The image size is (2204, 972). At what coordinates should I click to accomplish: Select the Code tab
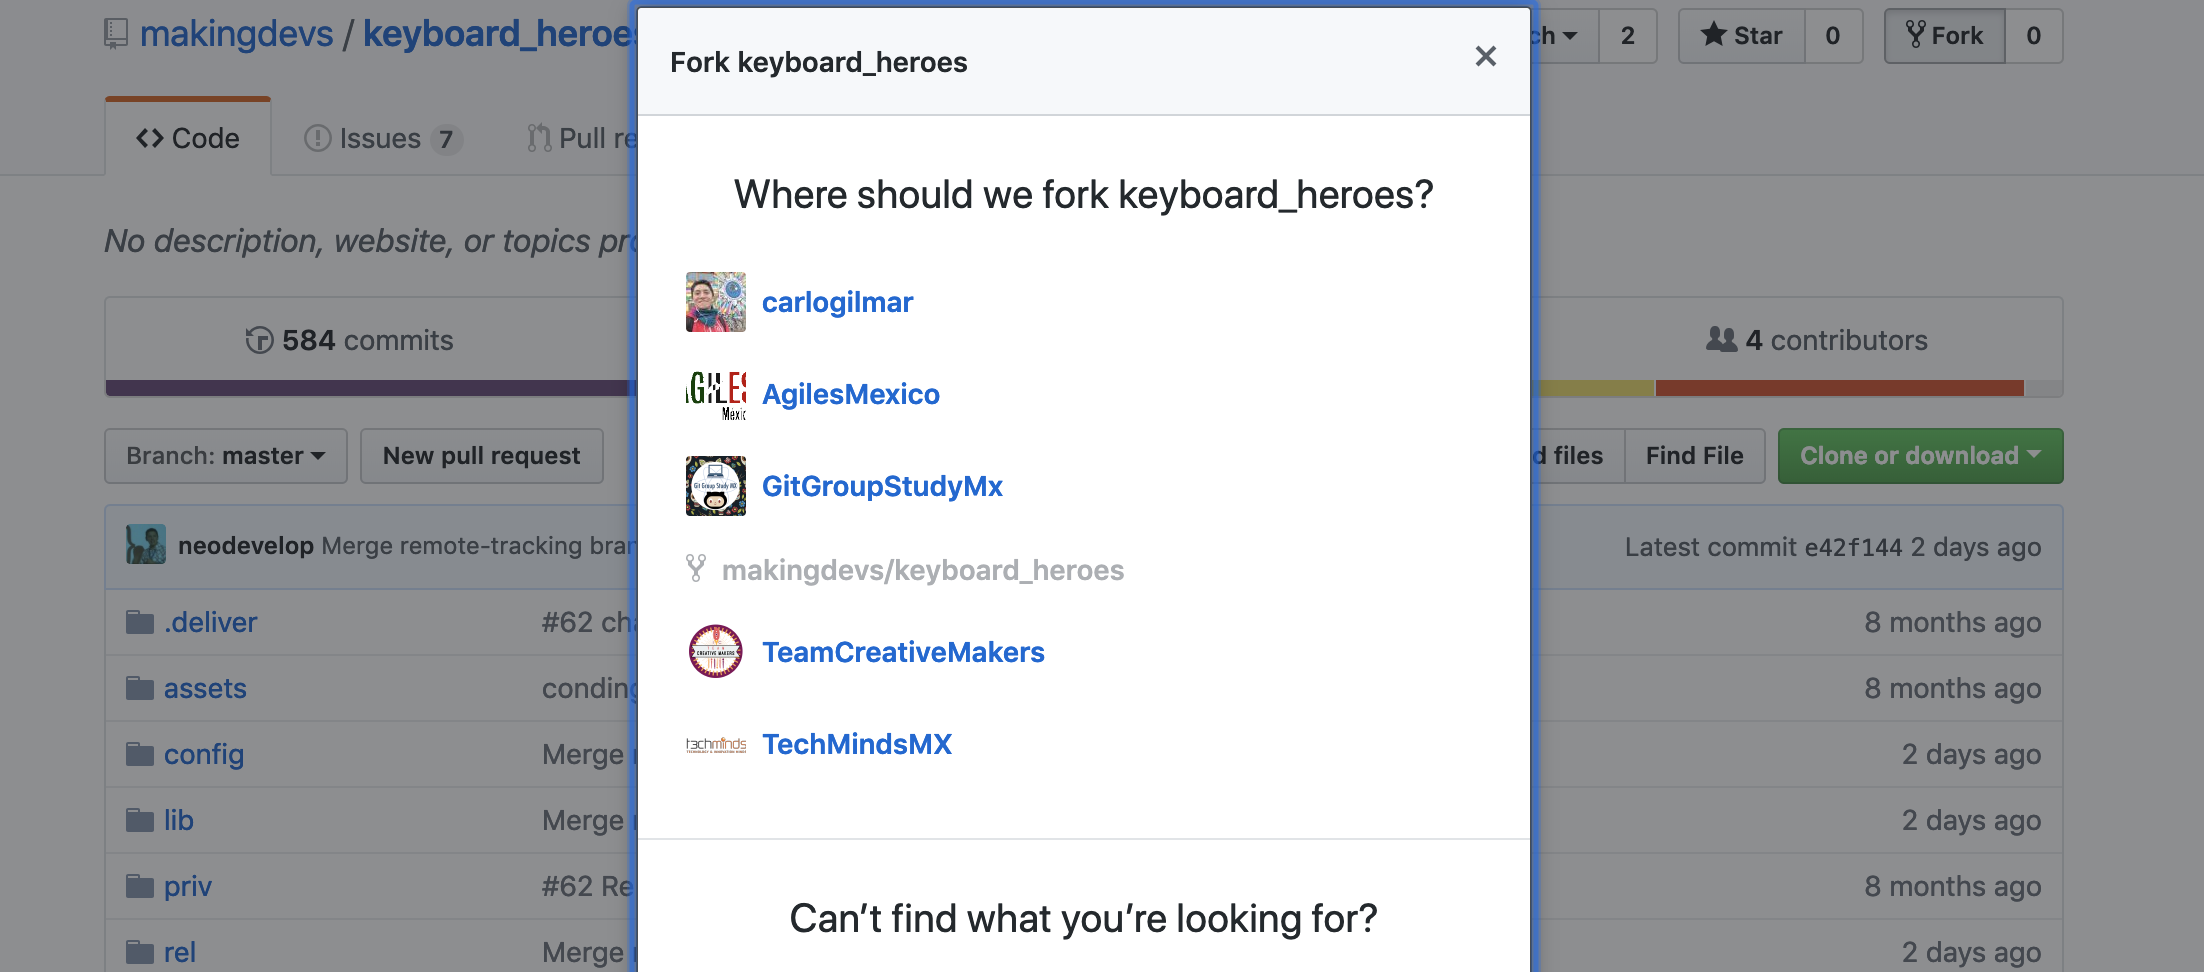pyautogui.click(x=188, y=138)
